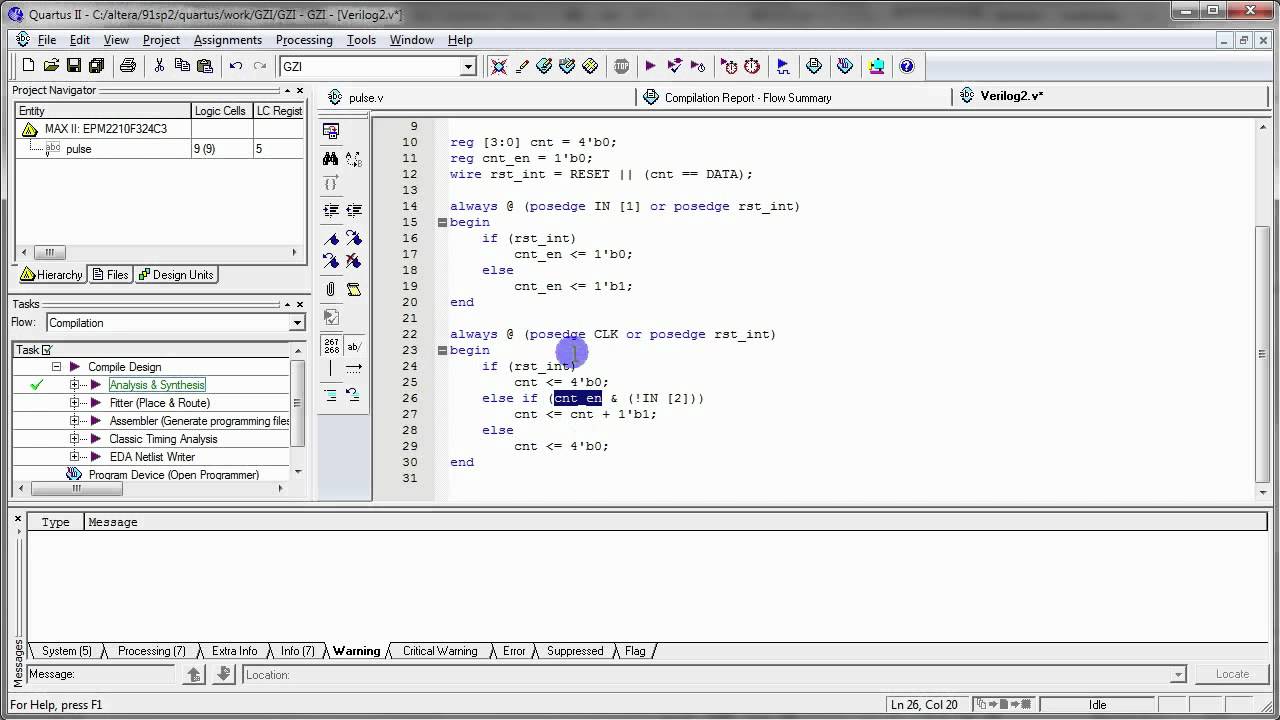The width and height of the screenshot is (1280, 720).
Task: Expand the Classic Timing Analysis task
Action: [74, 439]
